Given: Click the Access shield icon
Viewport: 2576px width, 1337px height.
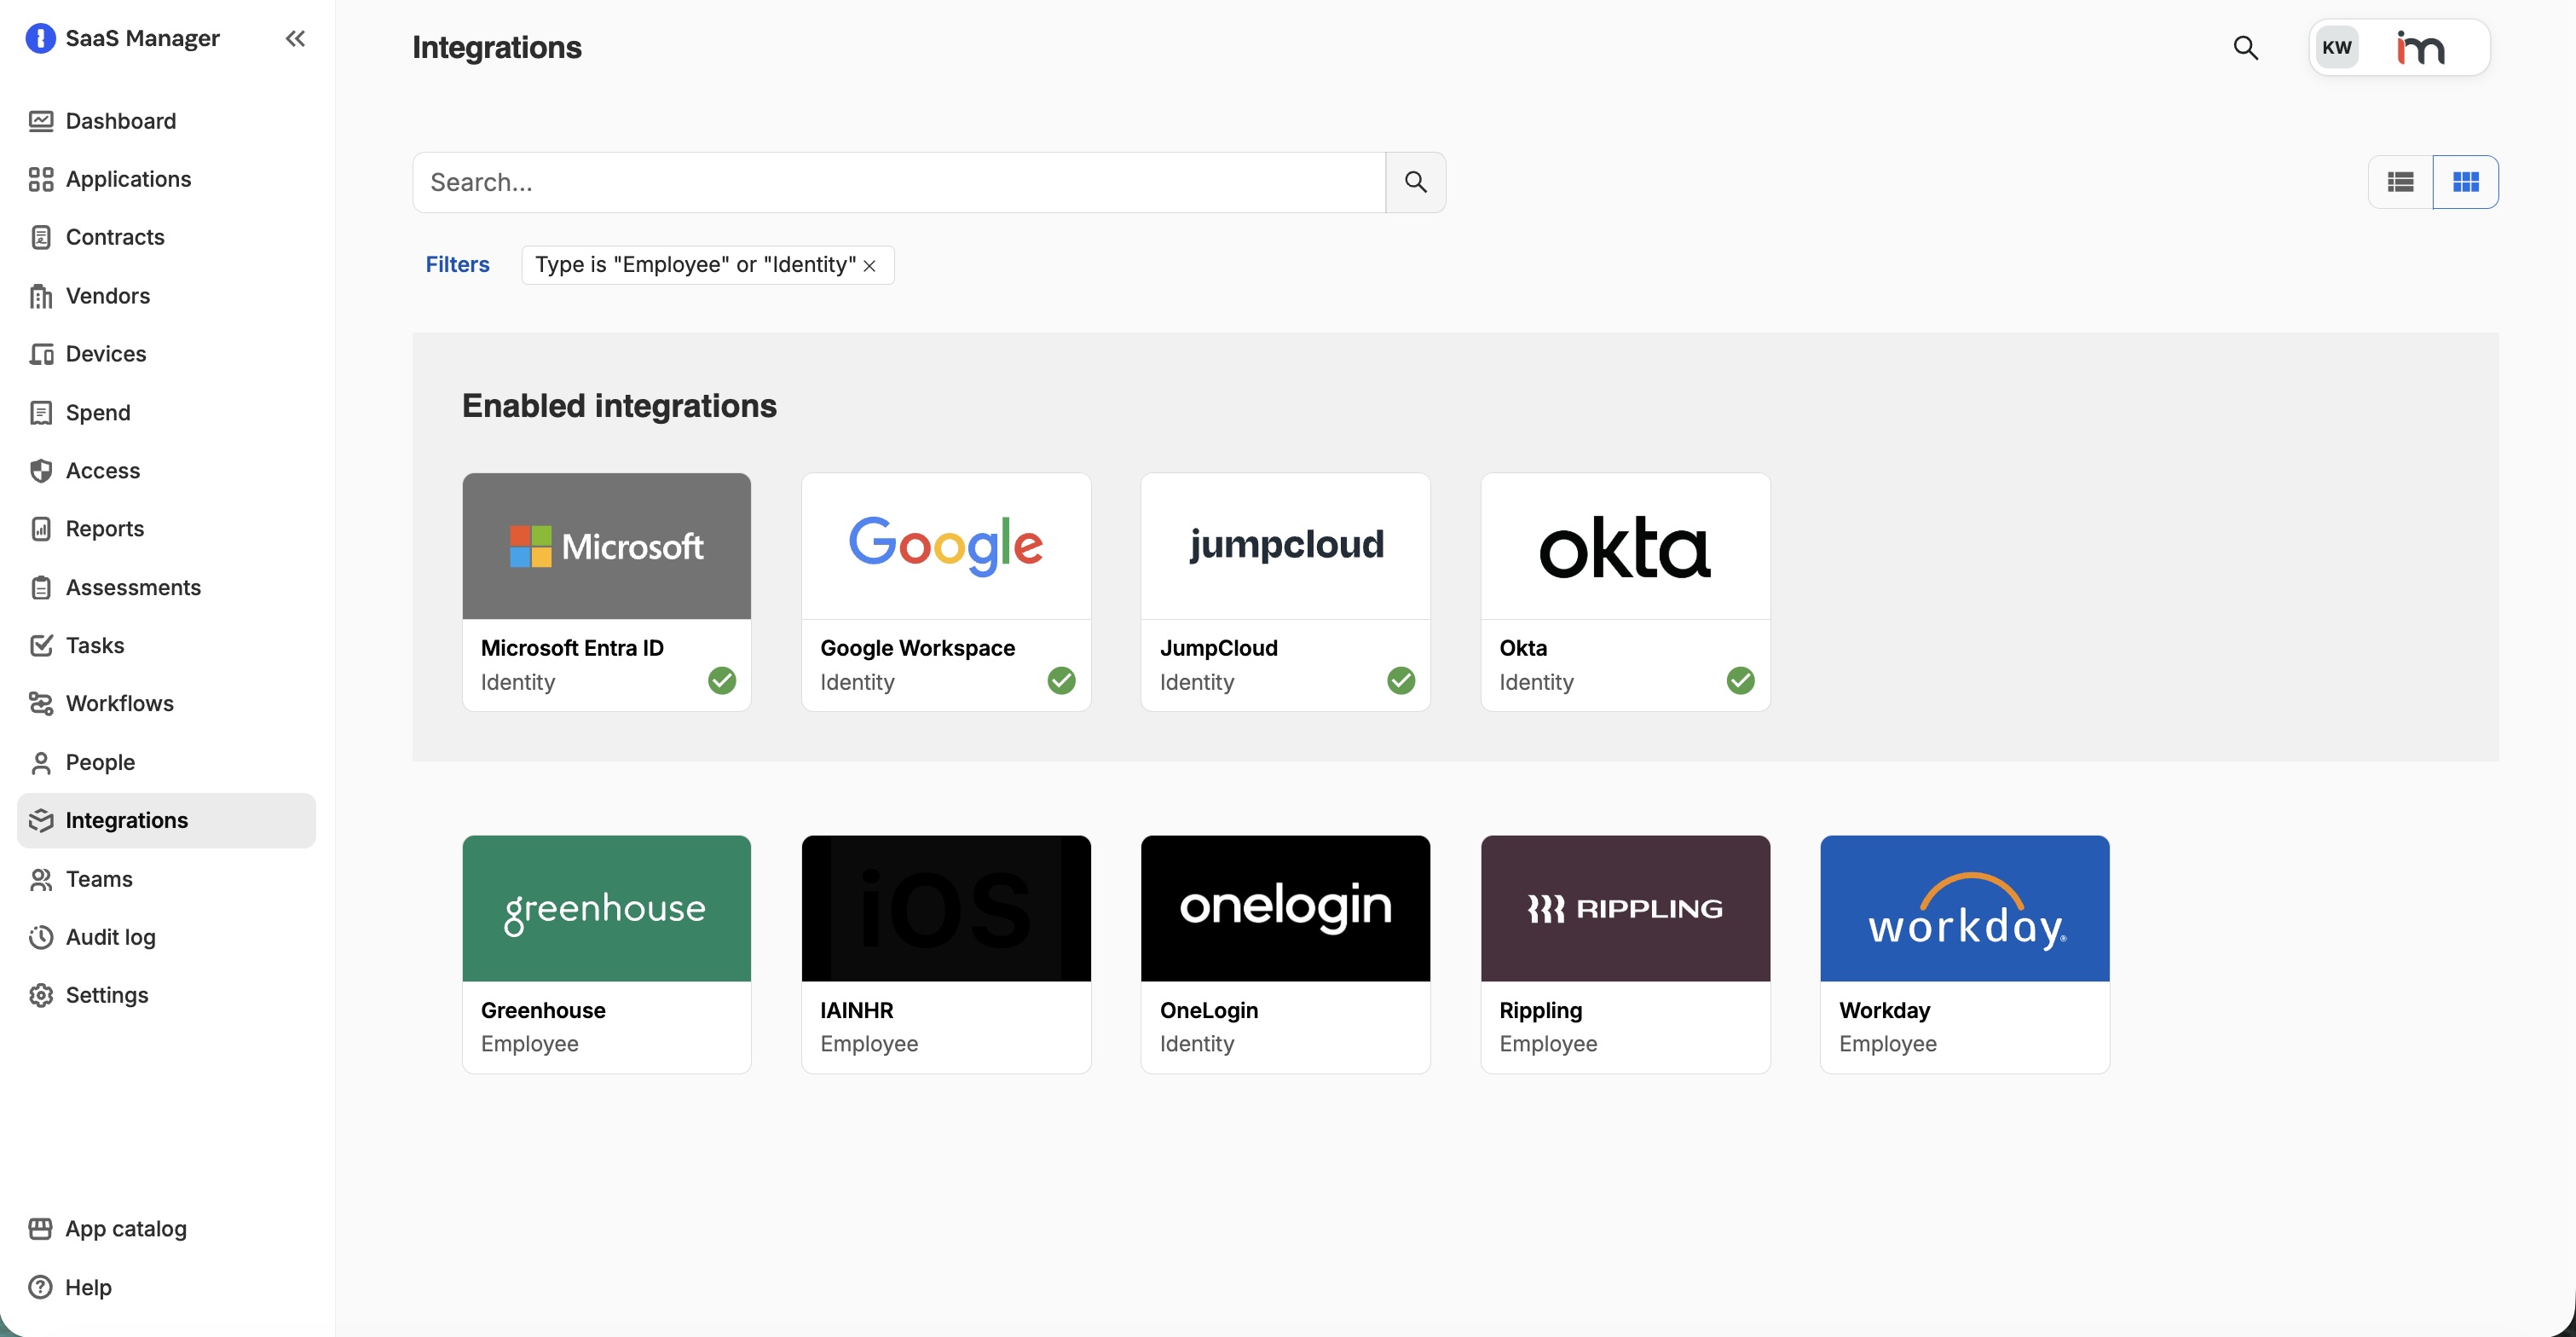Looking at the screenshot, I should click(41, 470).
